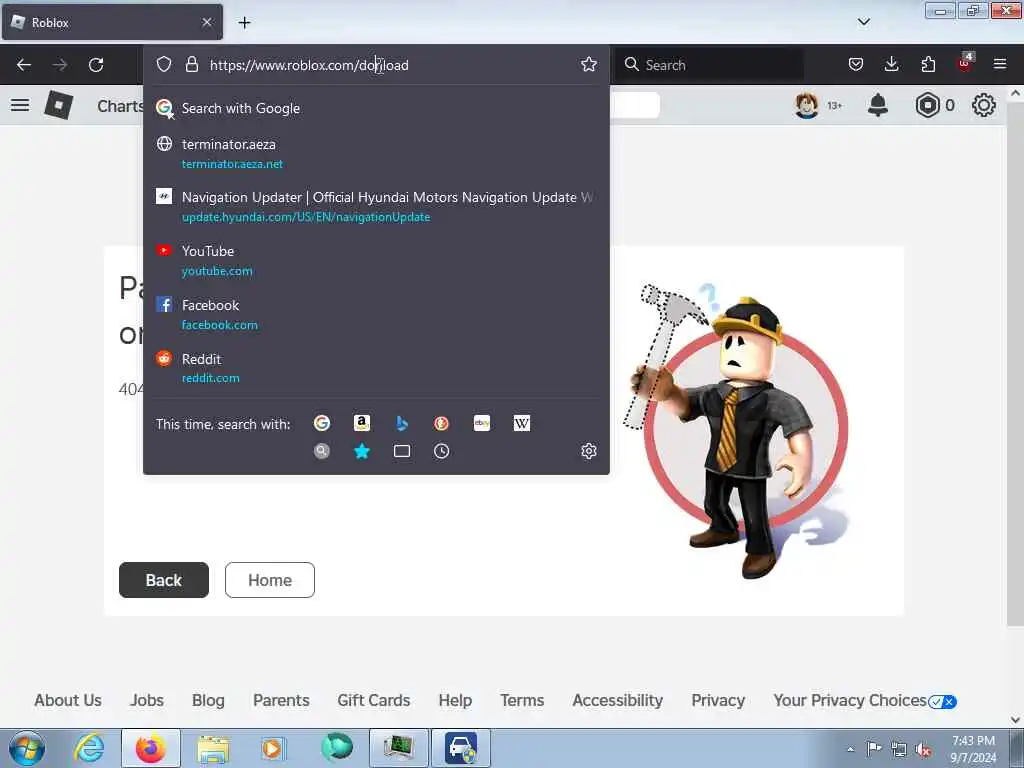
Task: Search history using the clock icon
Action: coord(441,451)
